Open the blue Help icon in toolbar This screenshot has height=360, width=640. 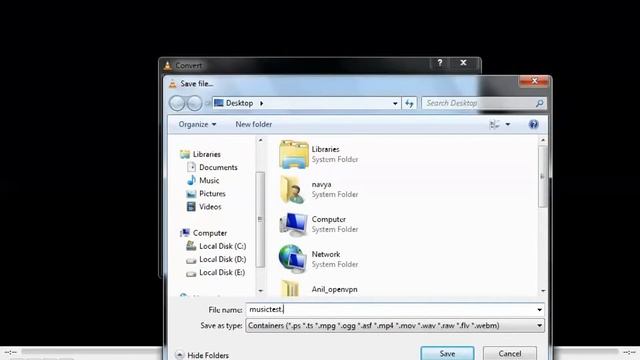coord(533,124)
